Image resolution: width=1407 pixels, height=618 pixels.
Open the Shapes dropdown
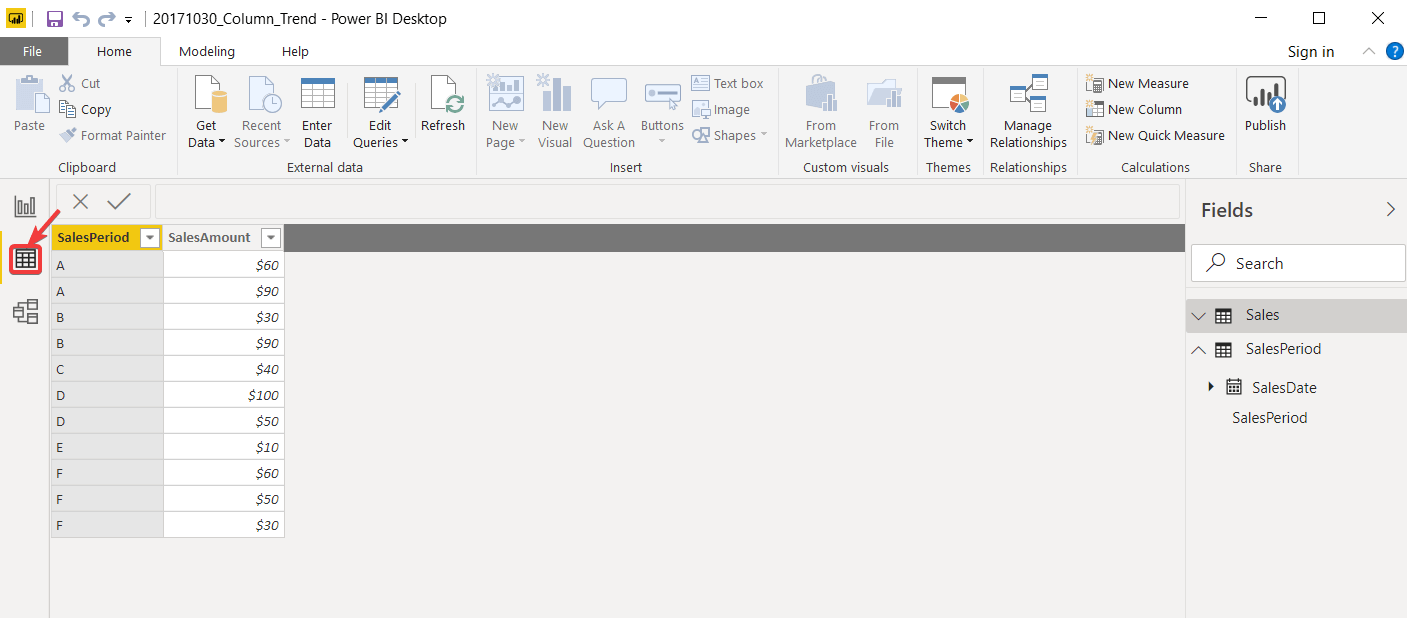coord(730,135)
